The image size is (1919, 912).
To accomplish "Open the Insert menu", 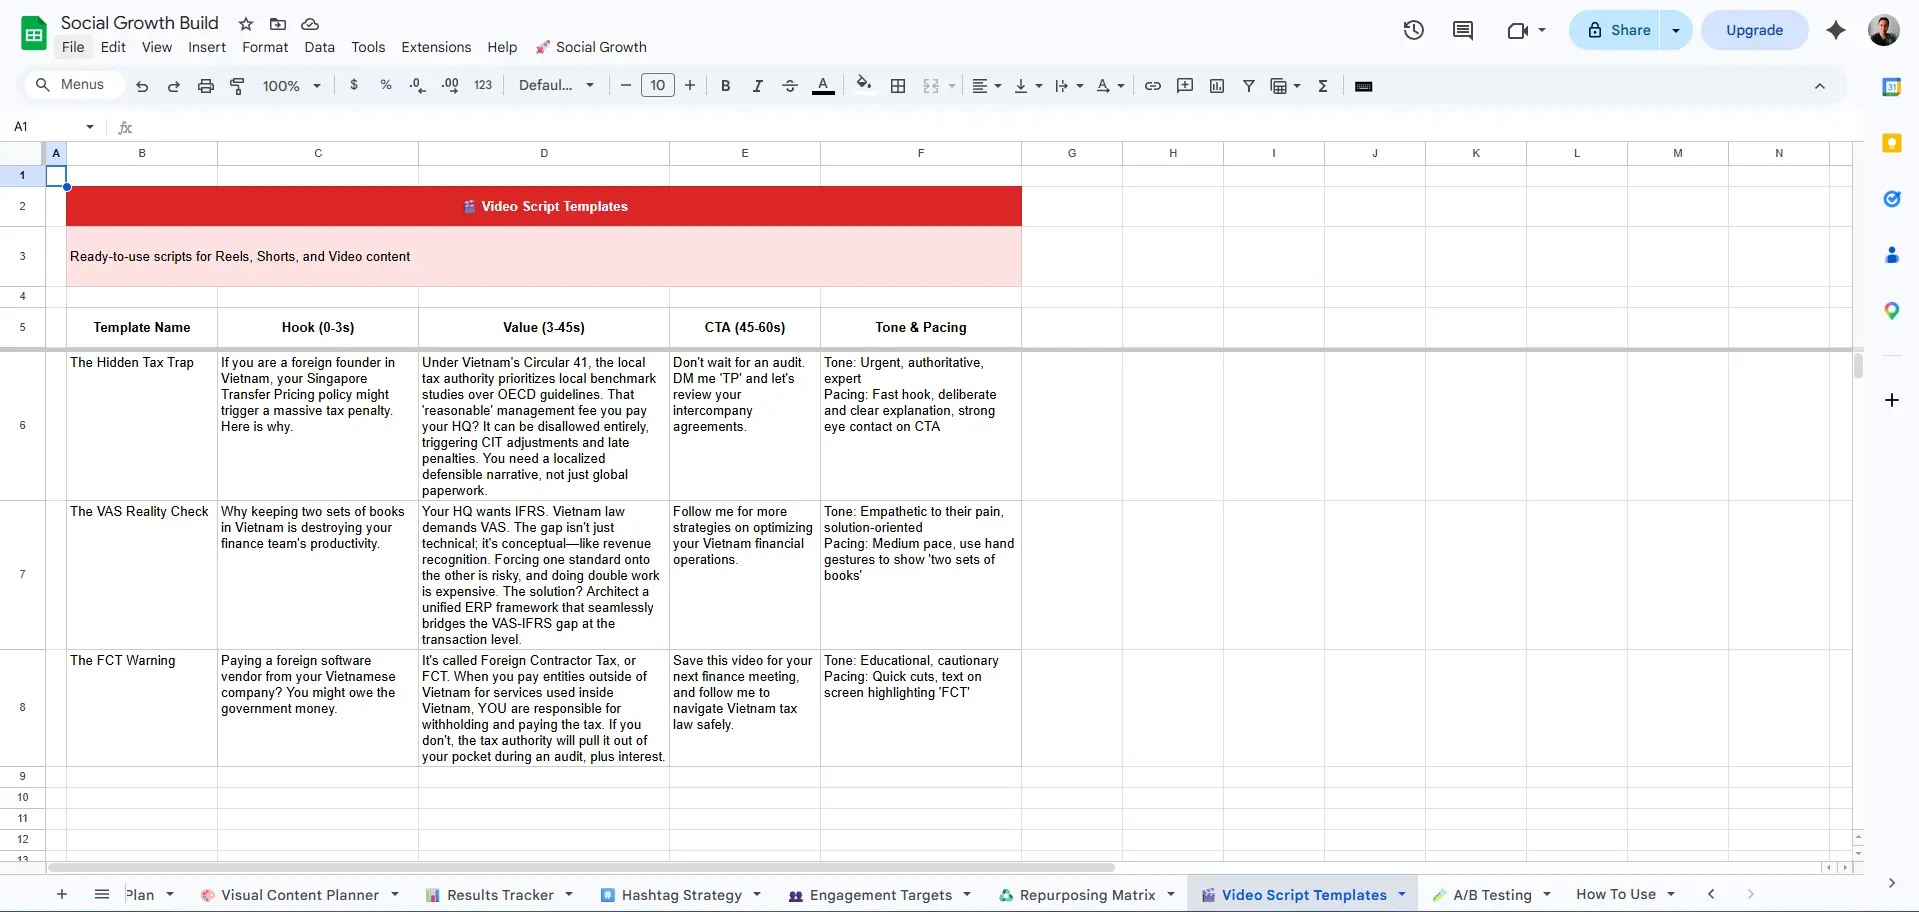I will tap(207, 47).
